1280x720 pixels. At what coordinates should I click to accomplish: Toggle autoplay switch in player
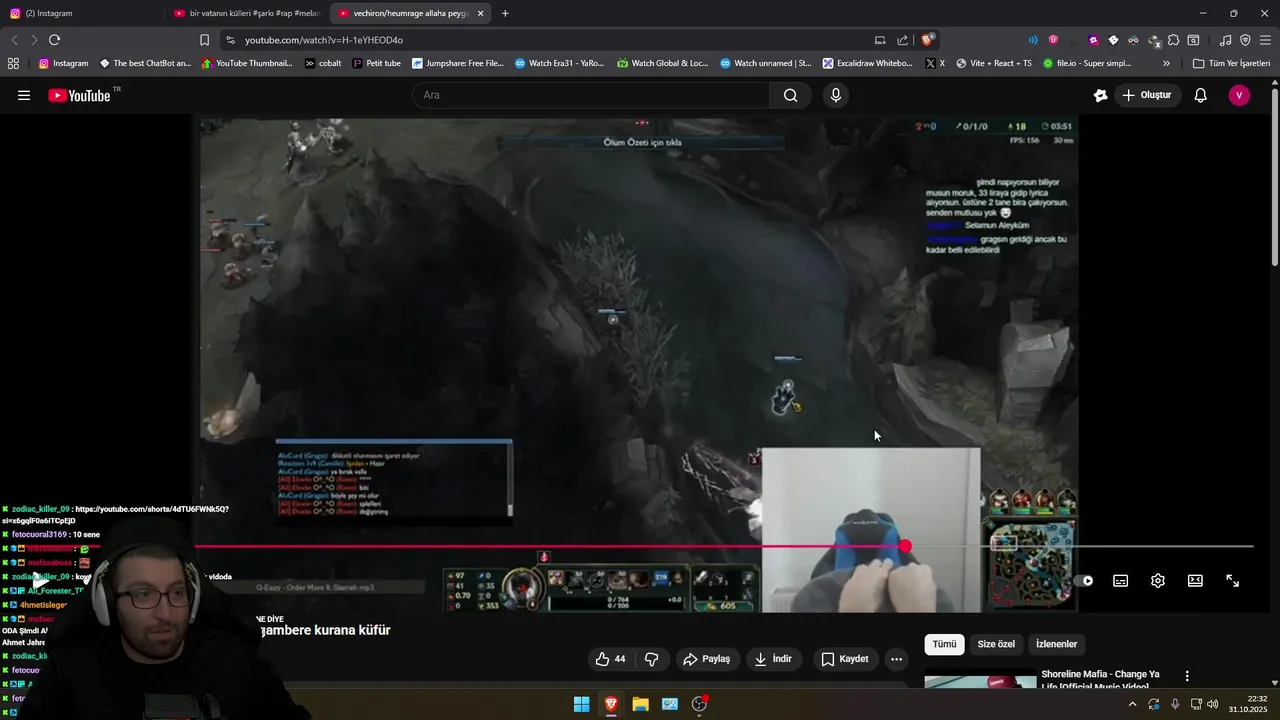pos(1086,581)
